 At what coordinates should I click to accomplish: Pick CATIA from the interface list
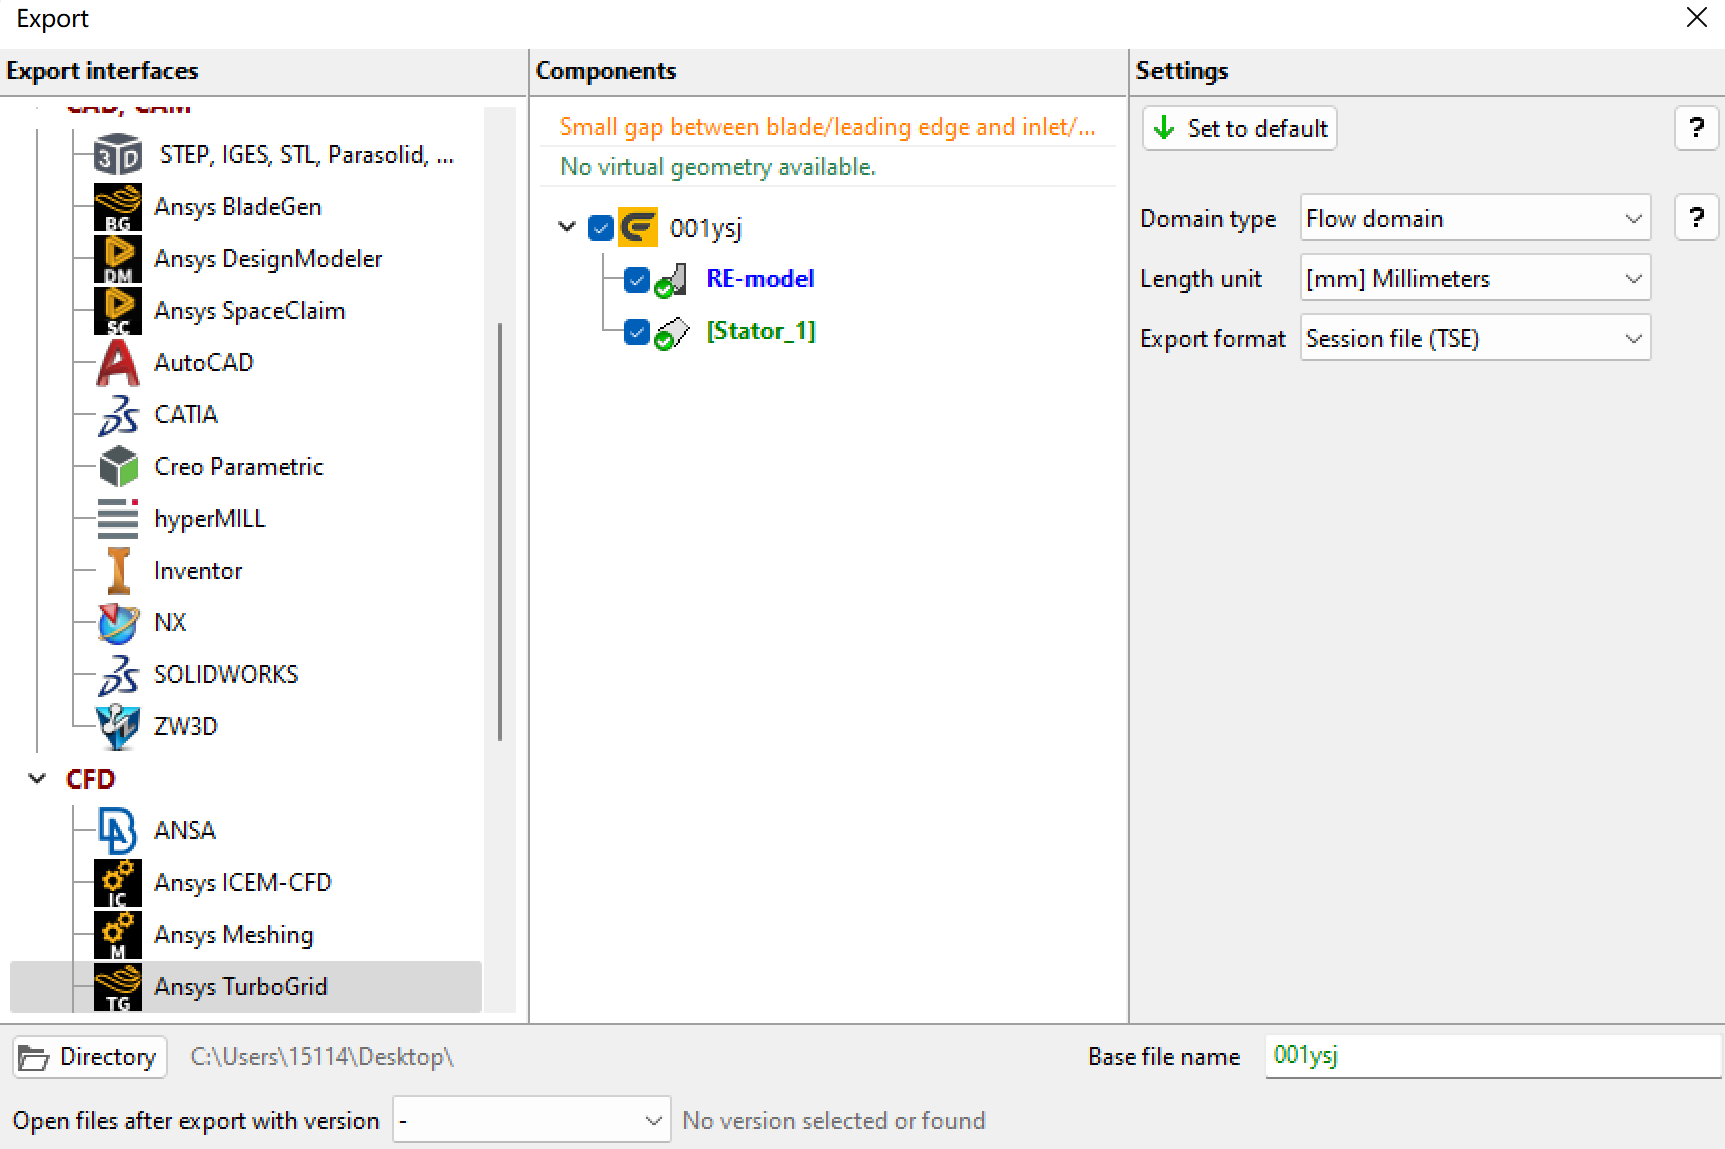coord(186,415)
